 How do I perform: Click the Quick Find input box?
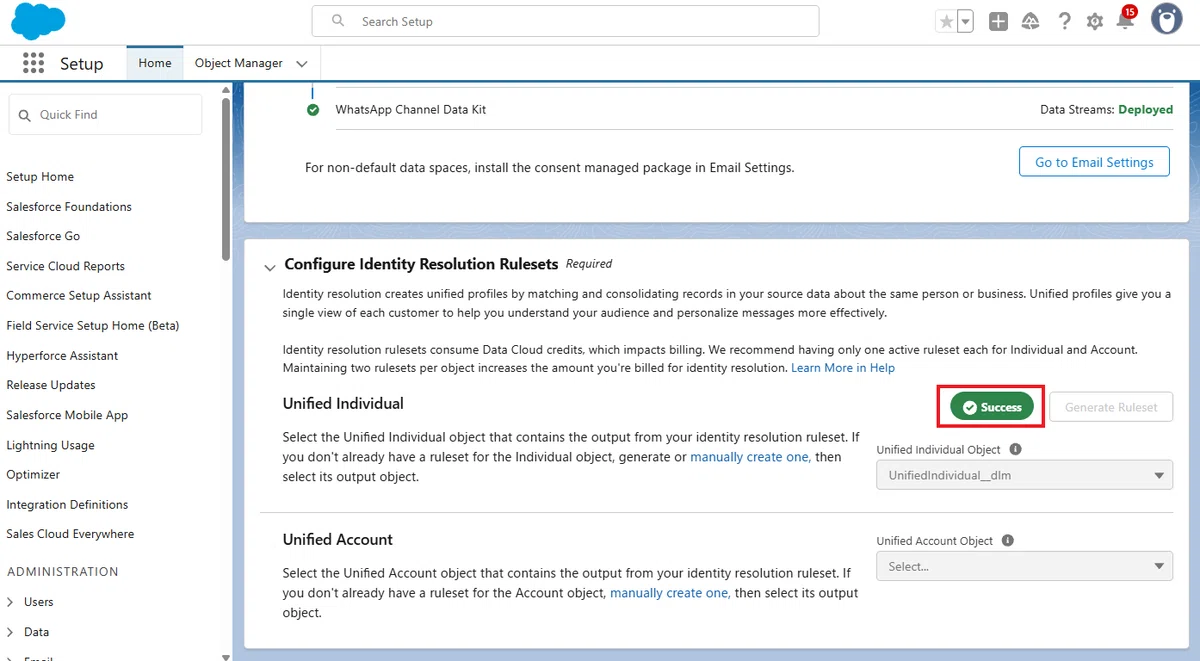pos(105,115)
